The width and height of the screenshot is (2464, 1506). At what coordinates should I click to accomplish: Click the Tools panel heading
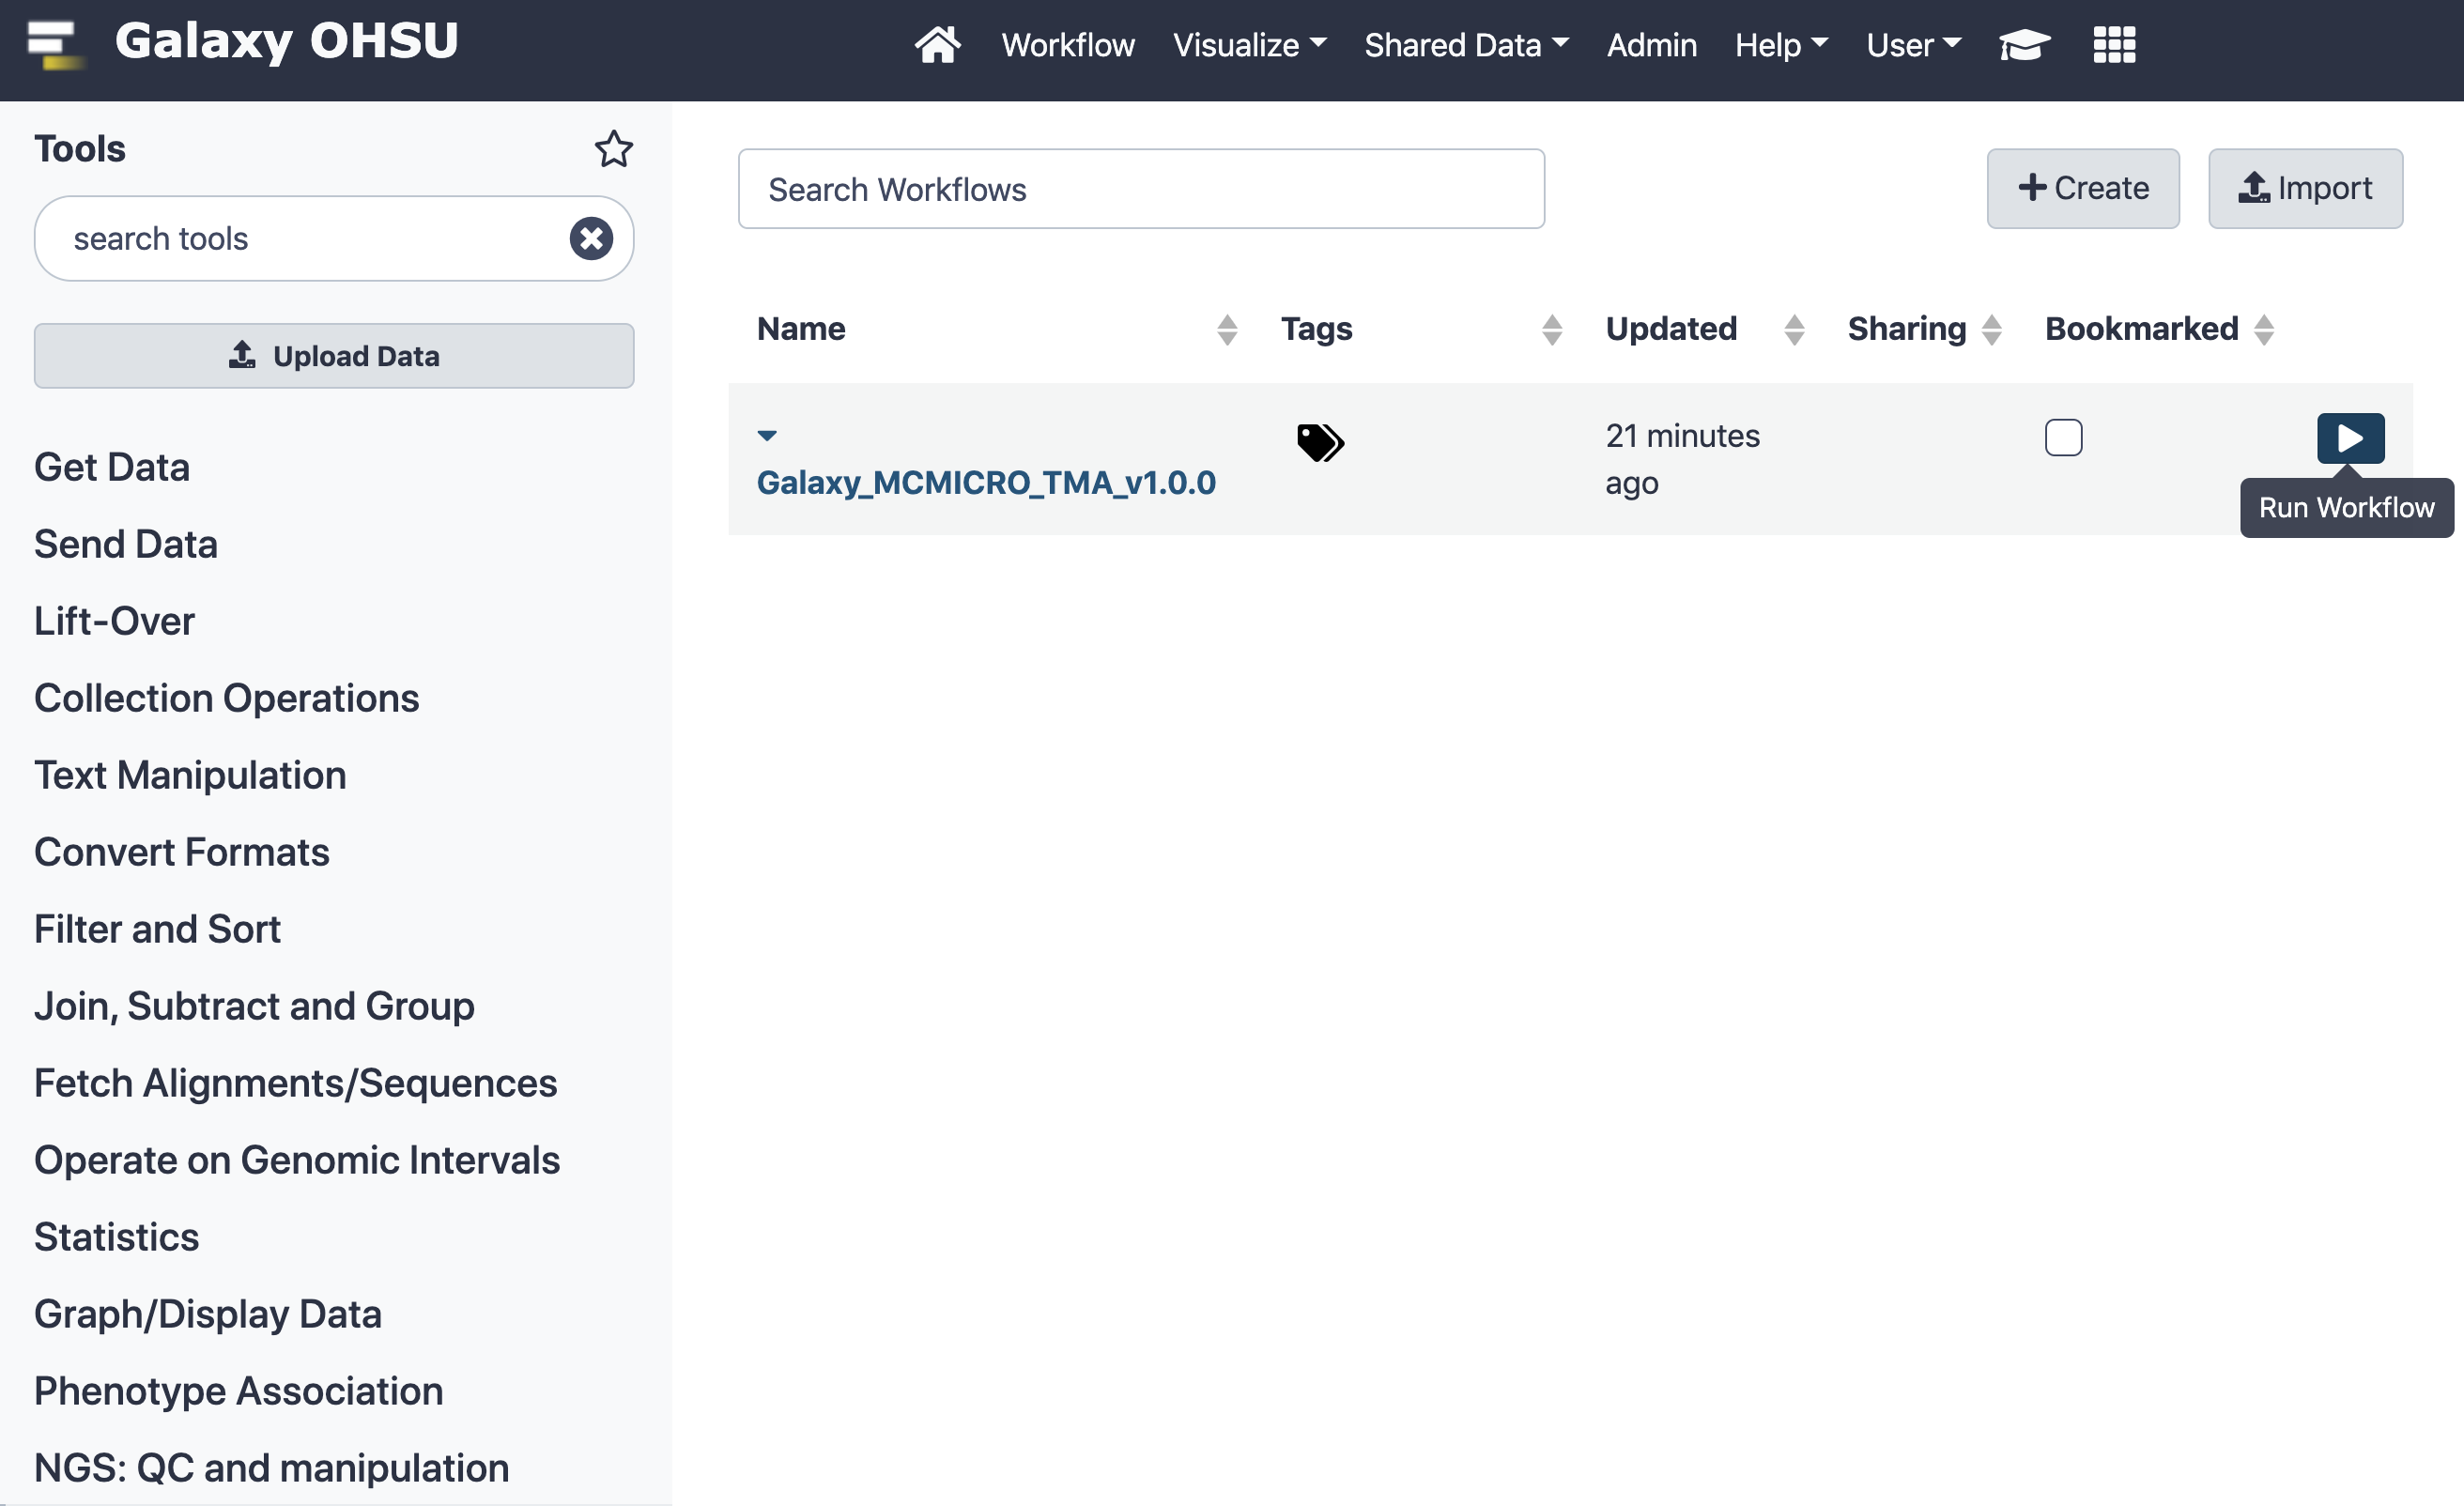tap(80, 149)
